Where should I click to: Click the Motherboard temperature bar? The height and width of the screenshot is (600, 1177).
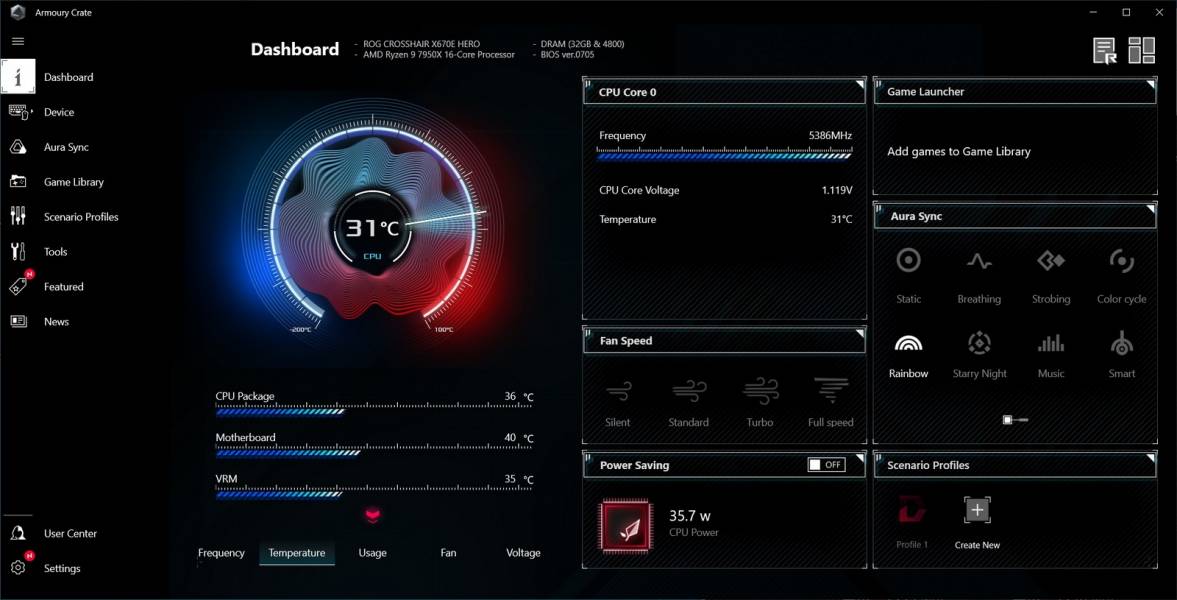tap(374, 452)
